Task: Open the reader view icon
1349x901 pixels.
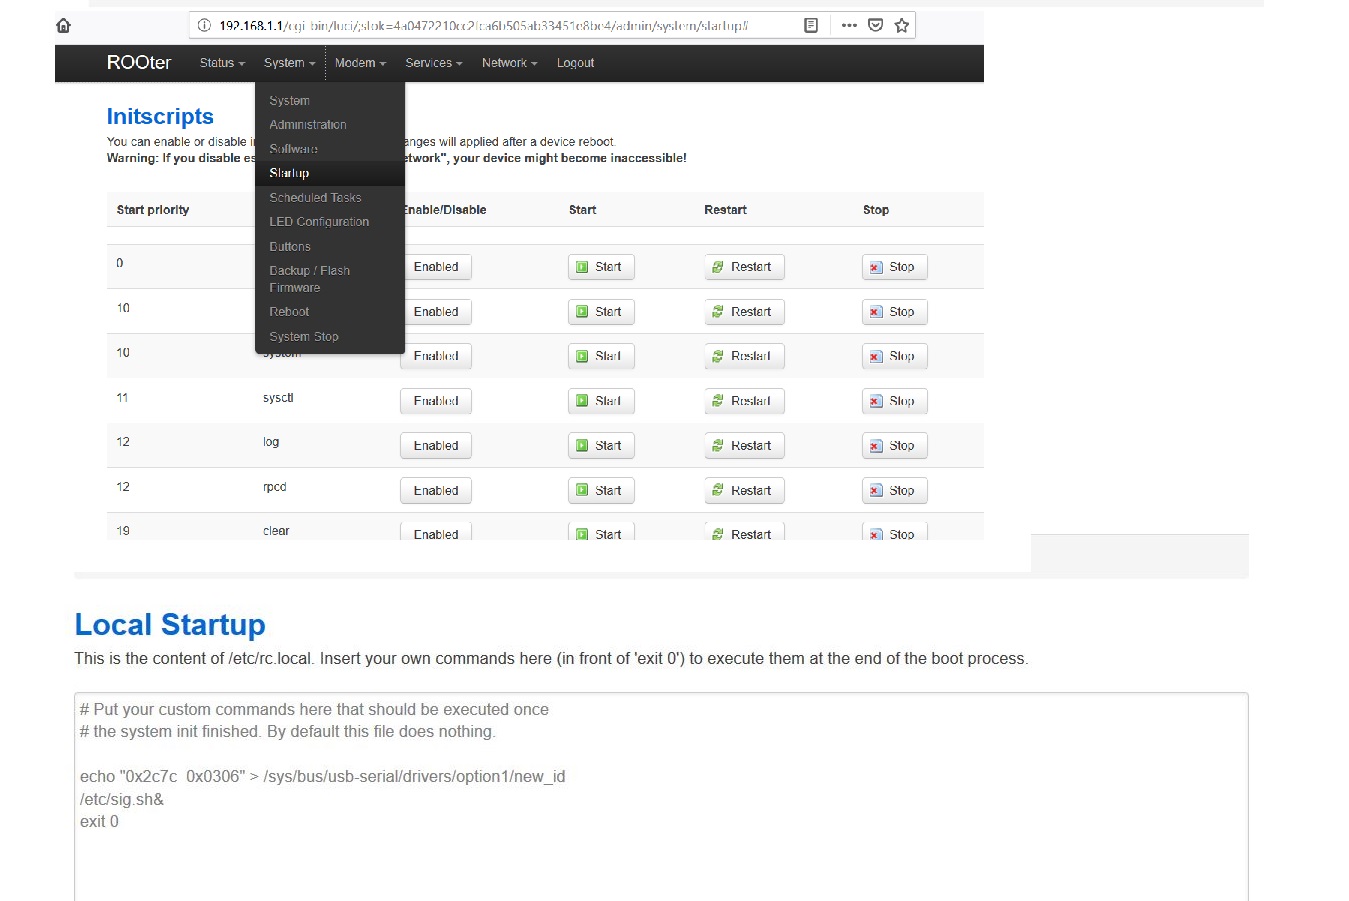Action: click(811, 26)
